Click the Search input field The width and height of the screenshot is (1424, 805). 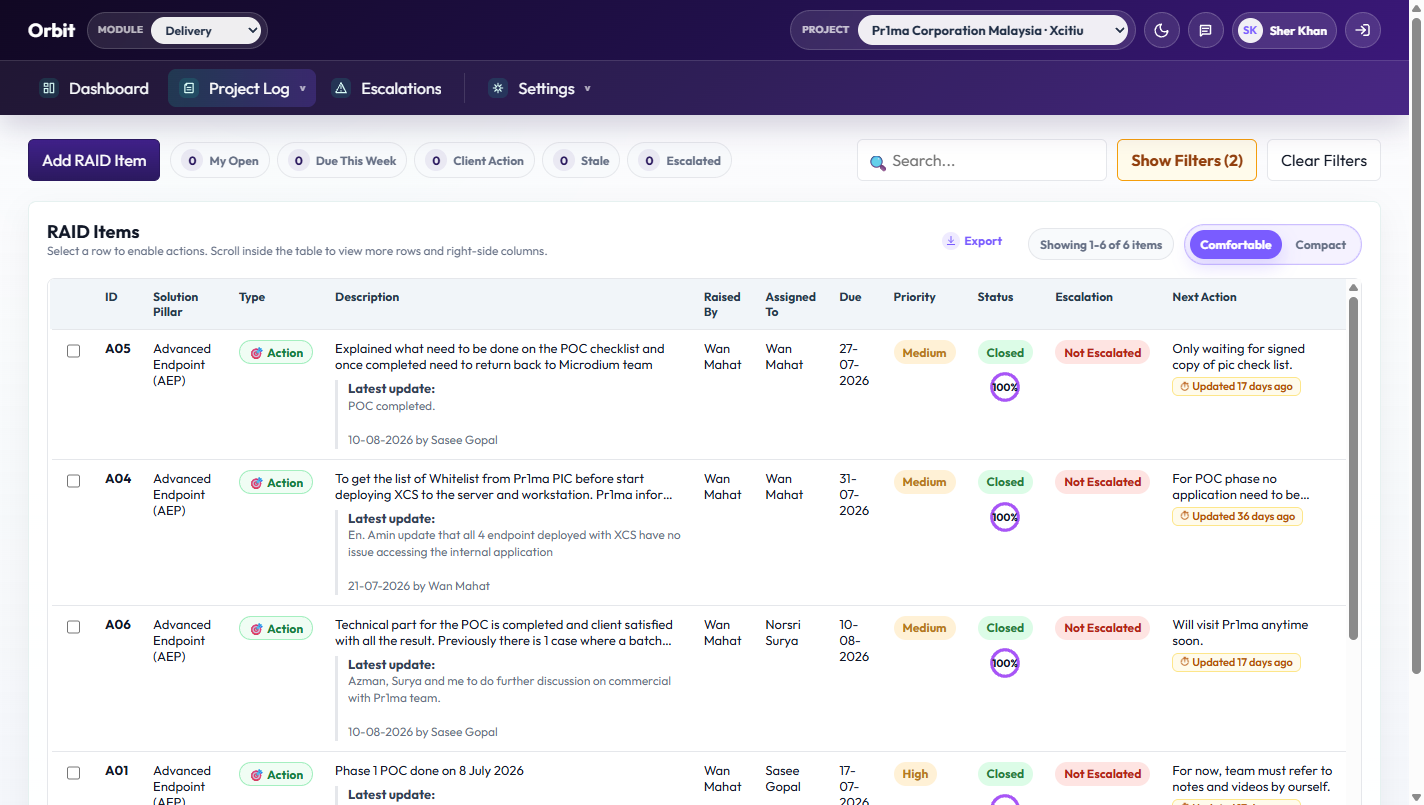click(982, 160)
